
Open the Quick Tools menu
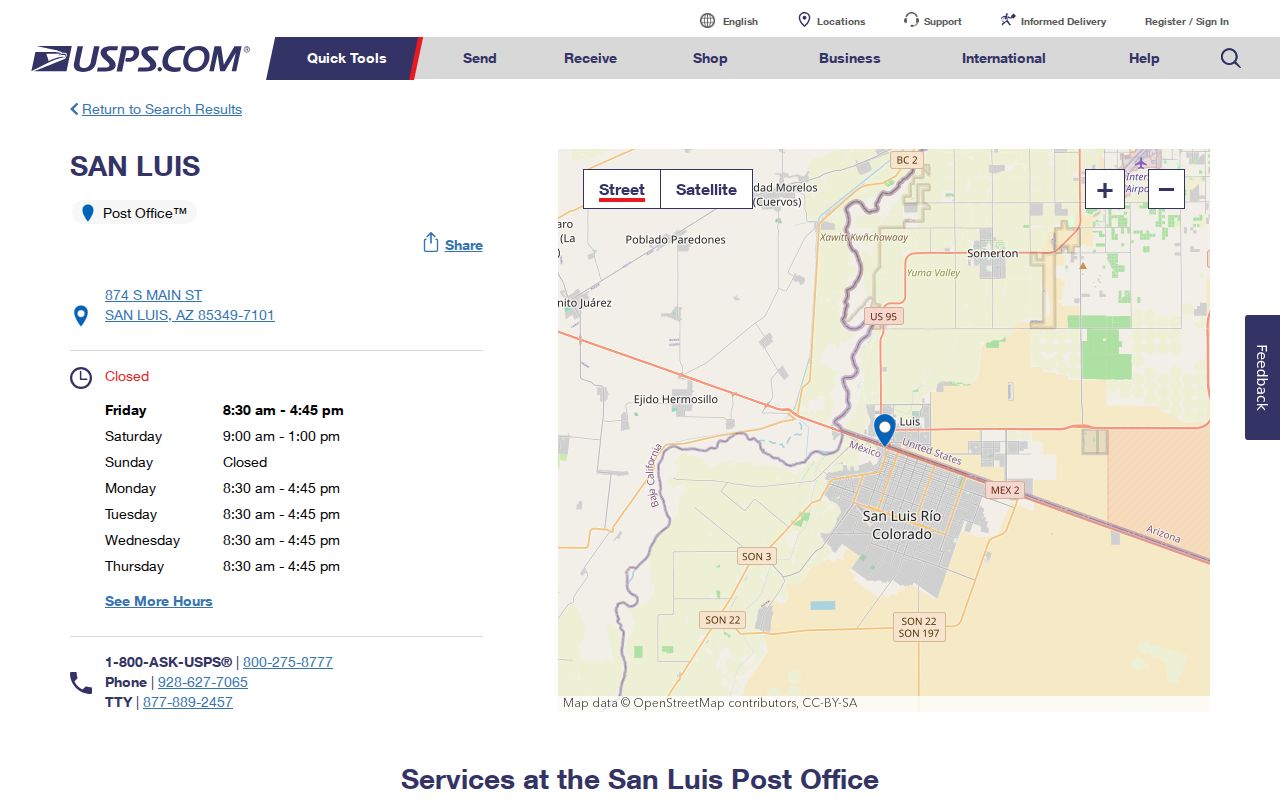click(x=346, y=58)
